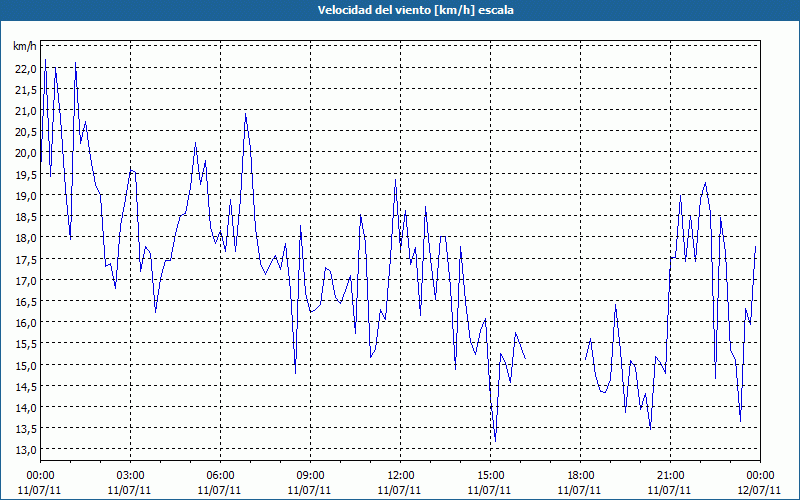The height and width of the screenshot is (500, 800).
Task: Select the 18,0 value on the y-axis
Action: pyautogui.click(x=26, y=238)
